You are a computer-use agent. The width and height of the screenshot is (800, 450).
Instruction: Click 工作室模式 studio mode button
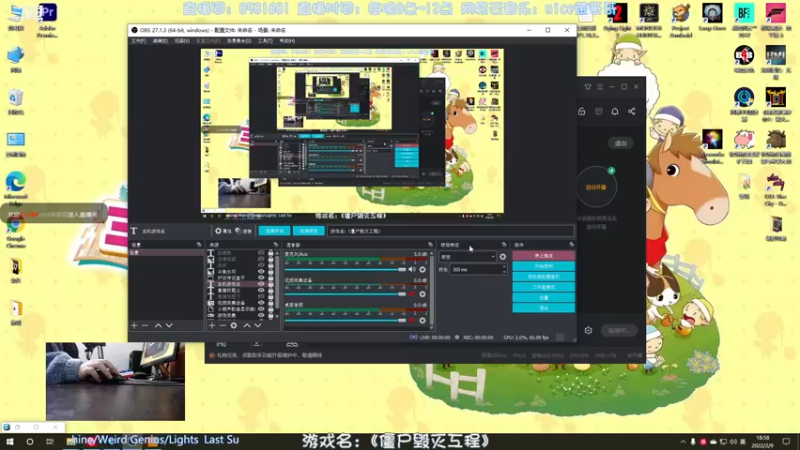pyautogui.click(x=543, y=287)
